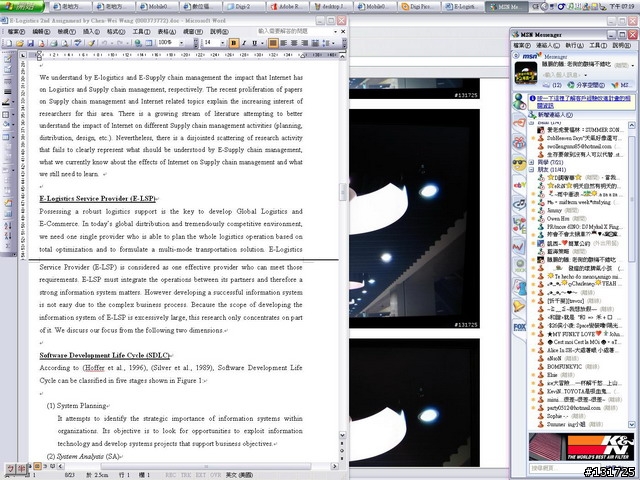Image resolution: width=640 pixels, height=480 pixels.
Task: Toggle Bold formatting in Word
Action: tap(233, 43)
